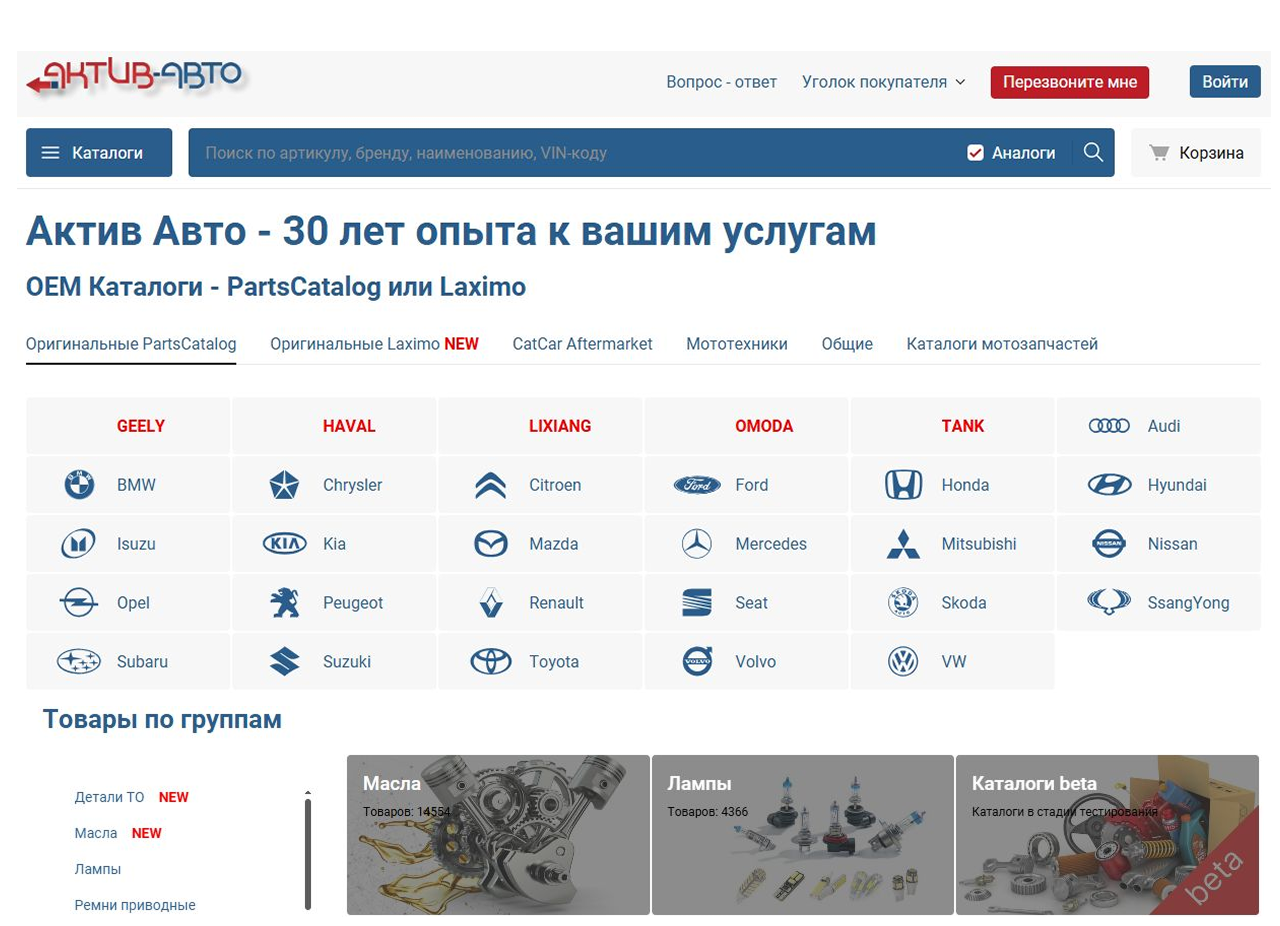1280x926 pixels.
Task: Pick the Mitsubishi diamonds logo
Action: pos(903,544)
